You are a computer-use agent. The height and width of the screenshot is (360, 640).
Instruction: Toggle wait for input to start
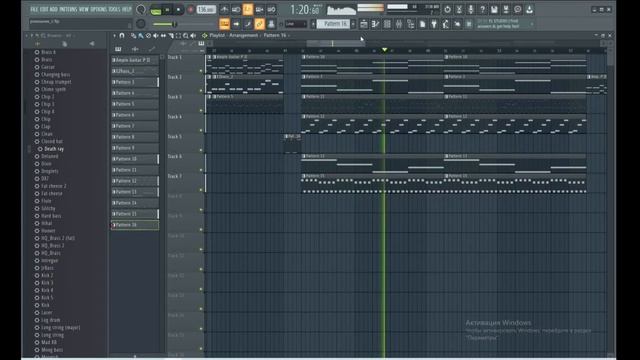pyautogui.click(x=236, y=9)
